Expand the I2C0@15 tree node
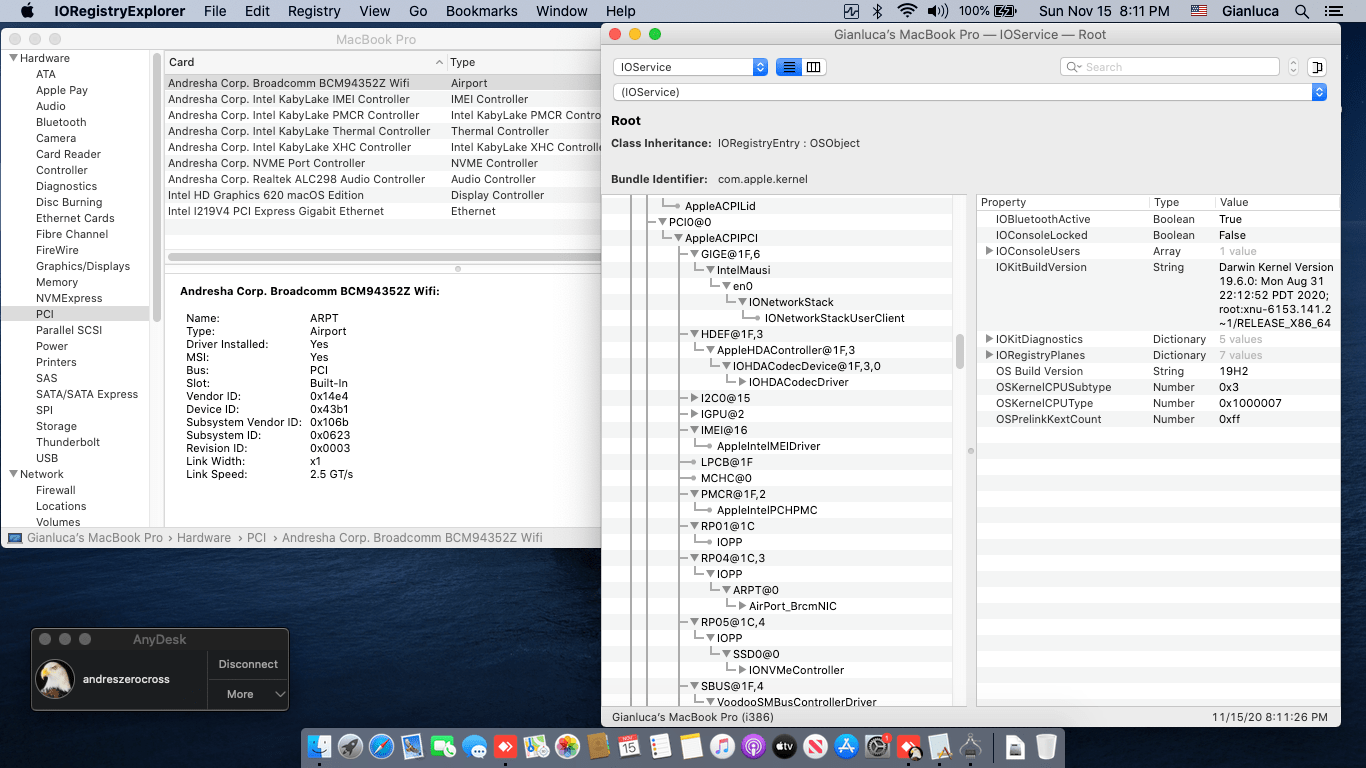1366x768 pixels. [694, 398]
